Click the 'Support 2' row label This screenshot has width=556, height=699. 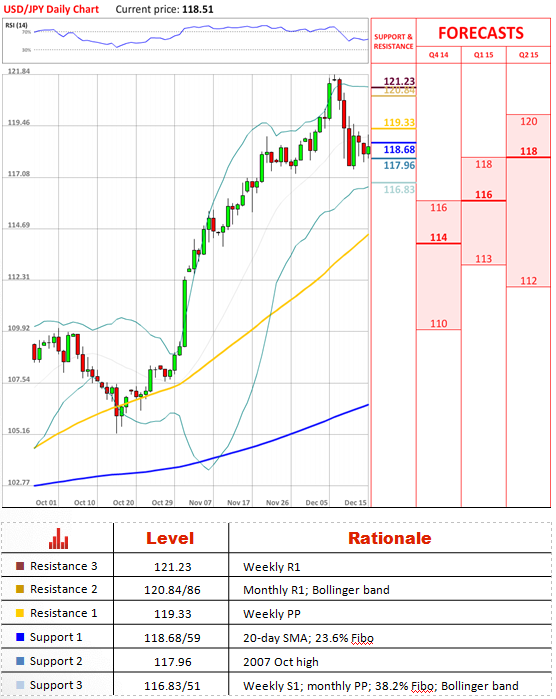[56, 662]
